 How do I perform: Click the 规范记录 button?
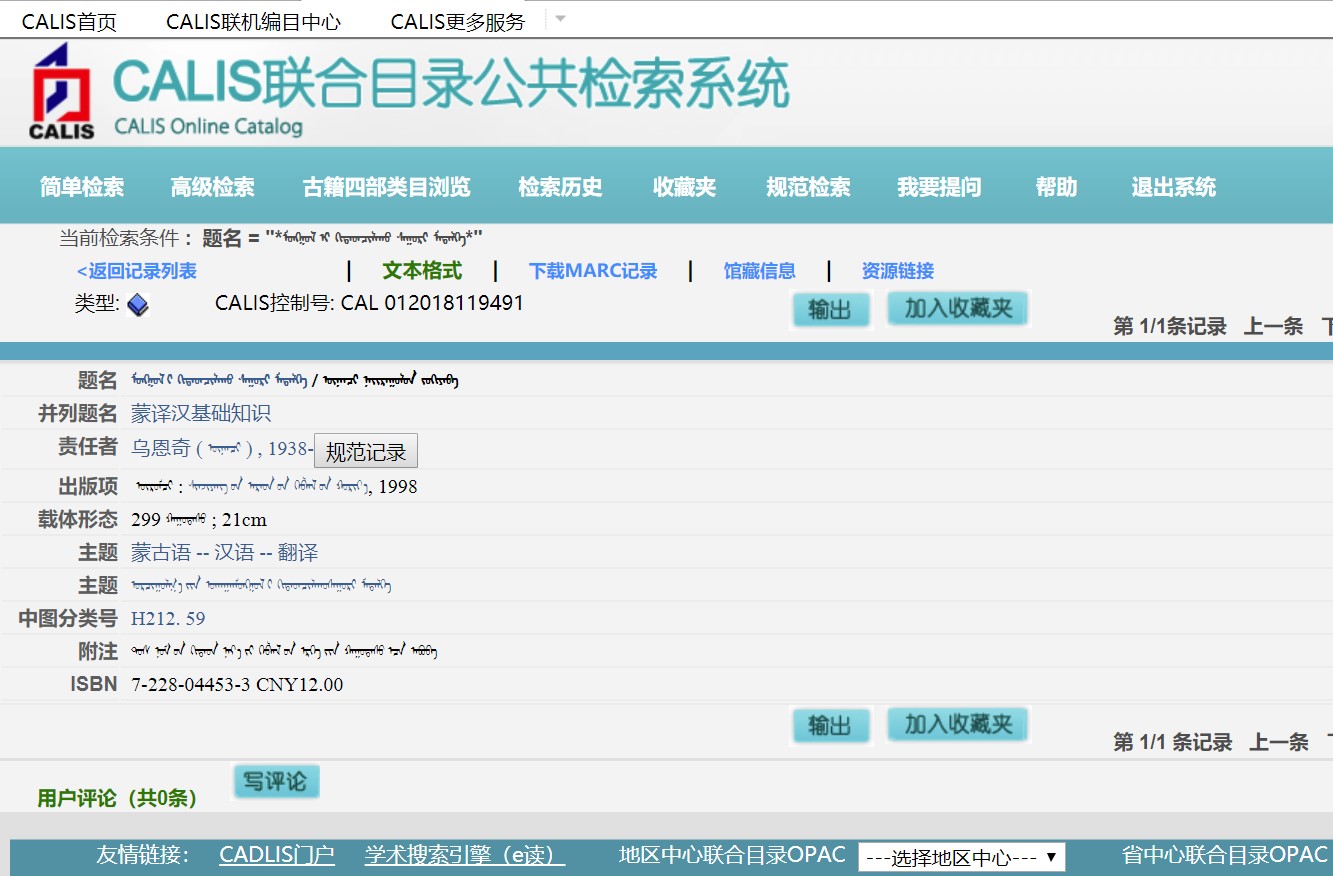click(366, 452)
